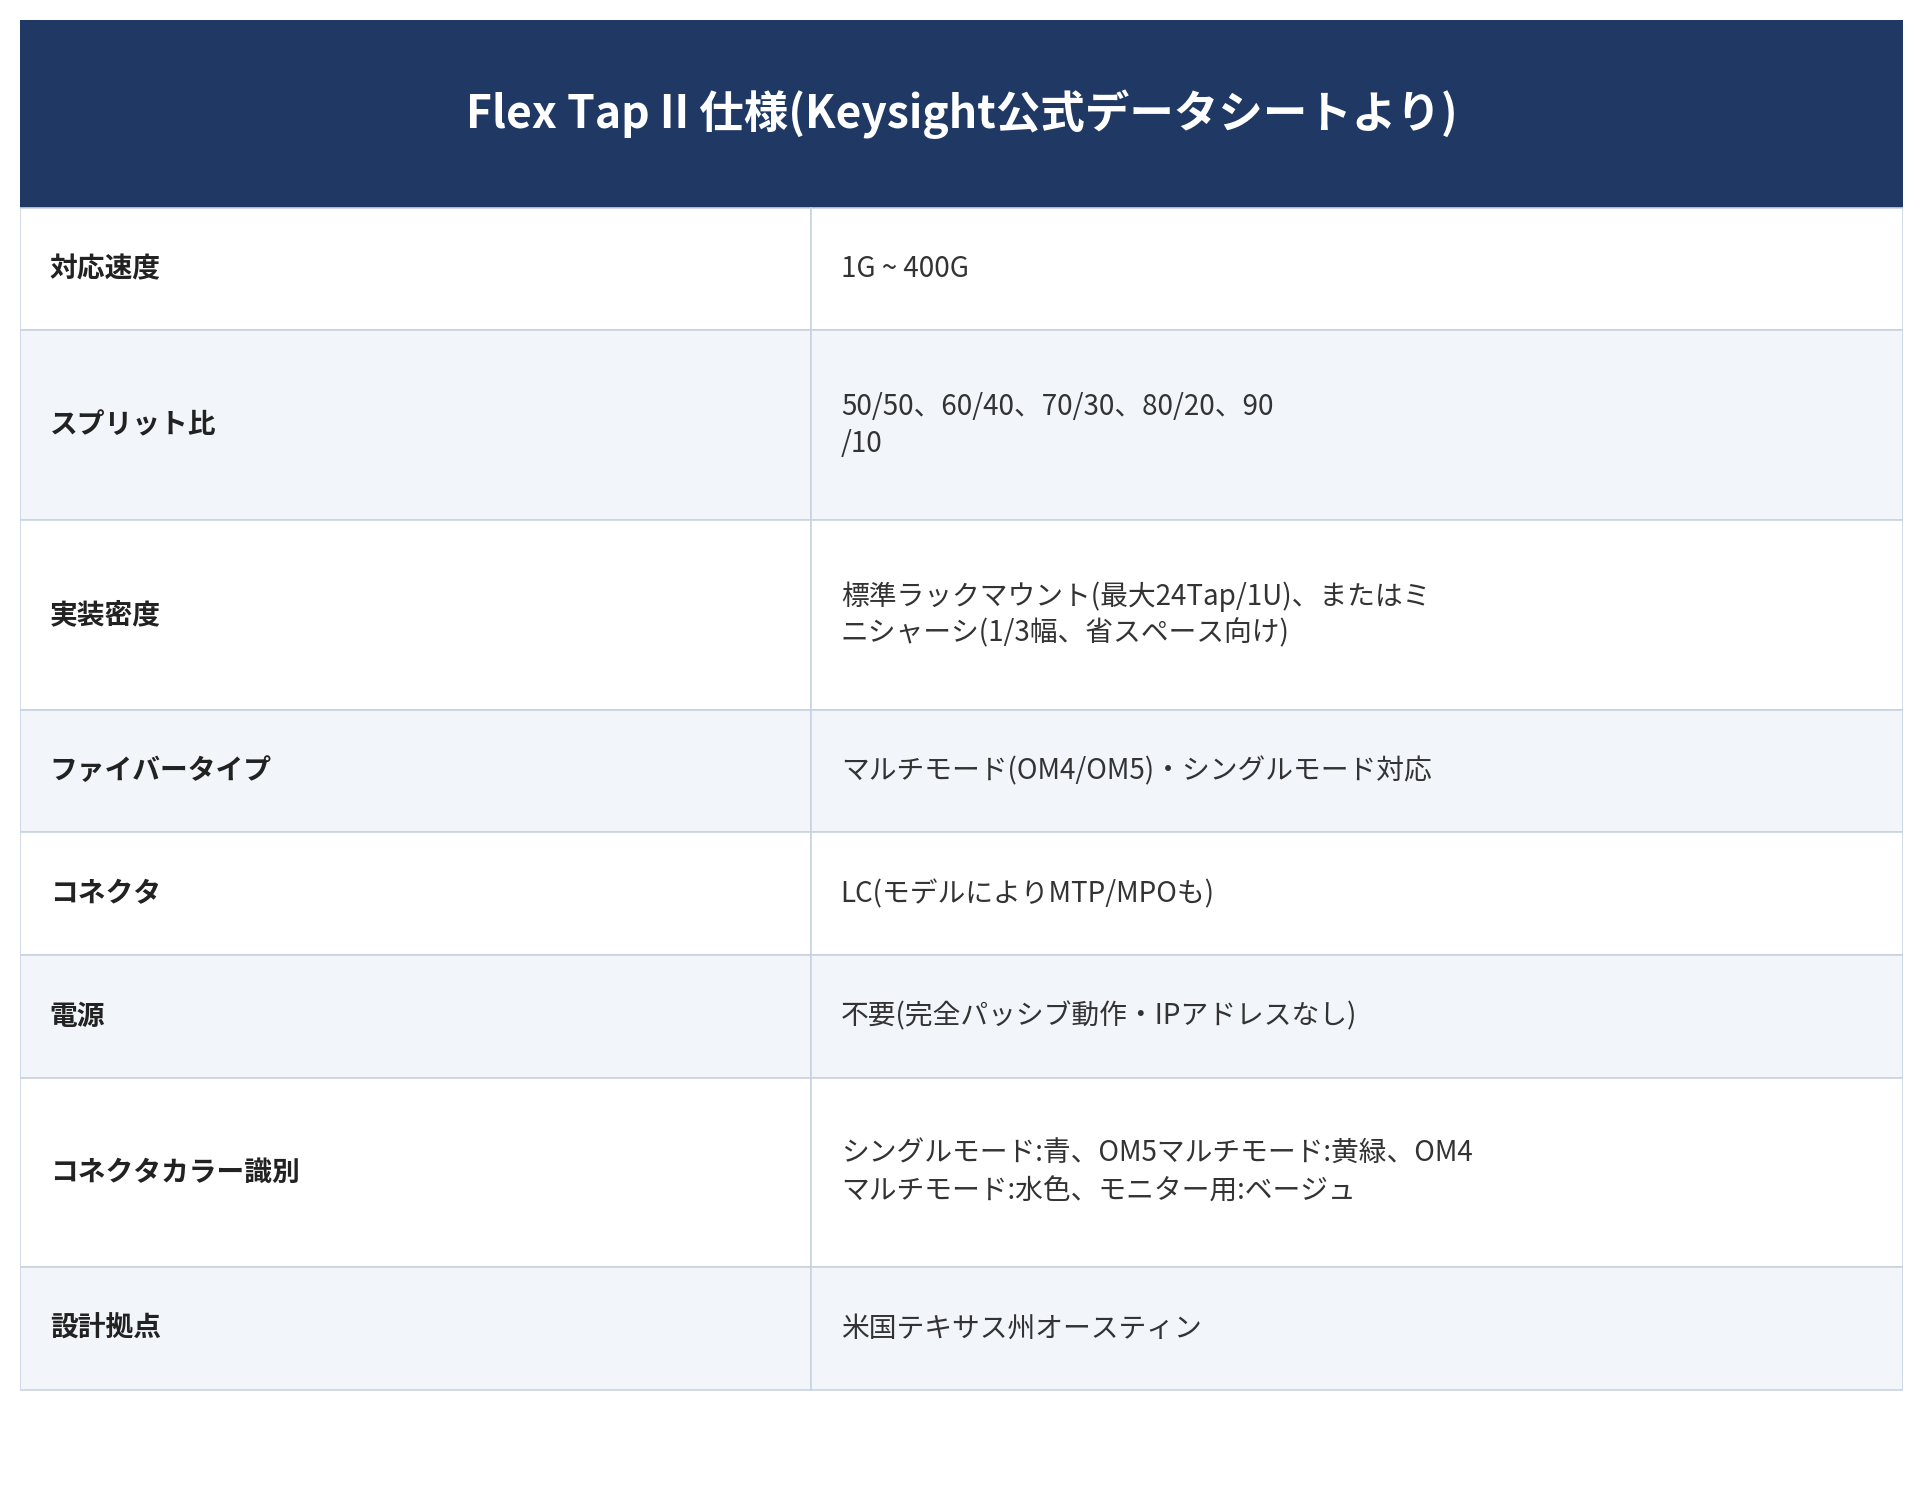Select the コネクタカラー識別 row label

tap(175, 1170)
